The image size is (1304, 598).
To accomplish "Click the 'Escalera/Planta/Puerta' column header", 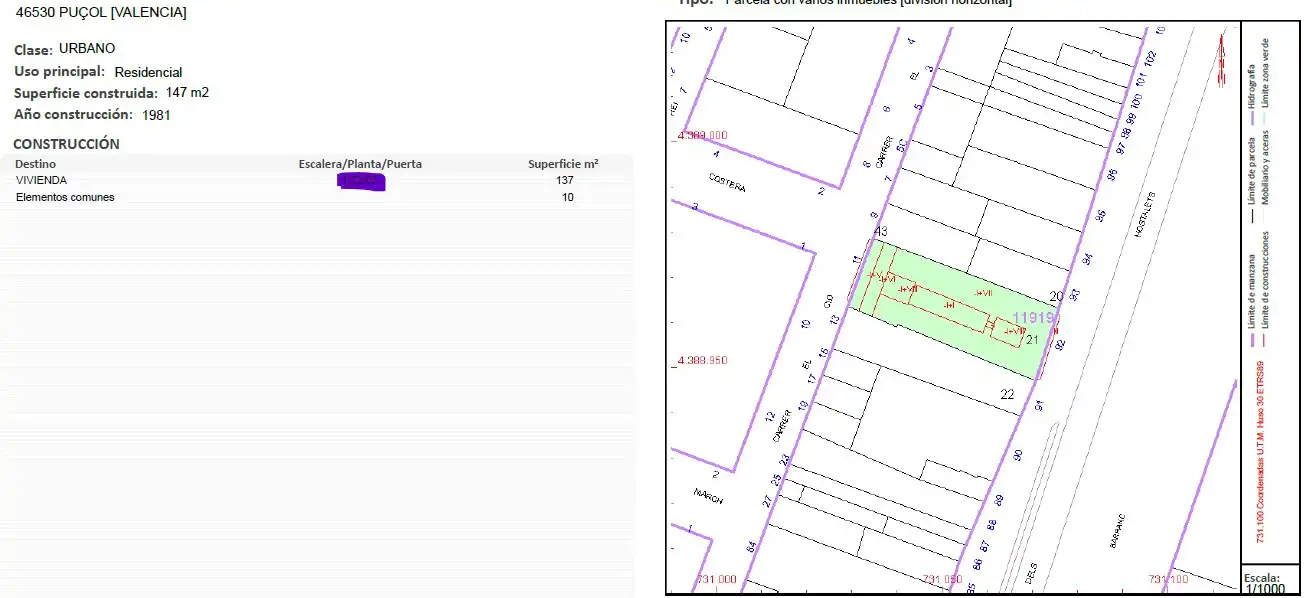I will click(x=360, y=164).
